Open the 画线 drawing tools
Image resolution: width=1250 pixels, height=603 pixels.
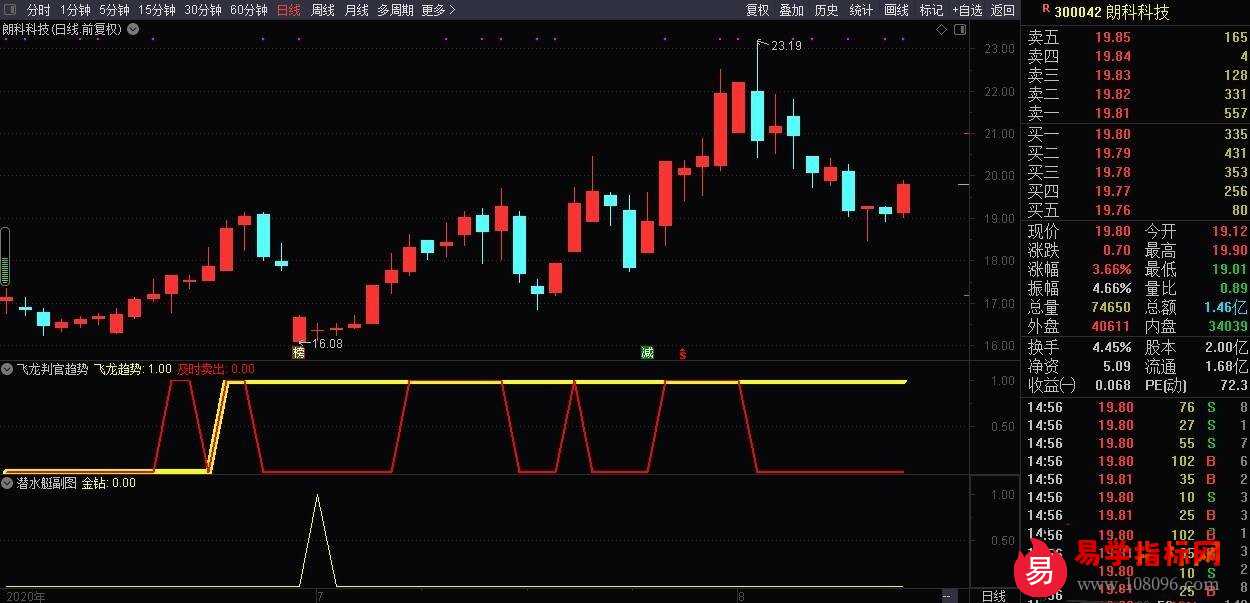pyautogui.click(x=896, y=10)
